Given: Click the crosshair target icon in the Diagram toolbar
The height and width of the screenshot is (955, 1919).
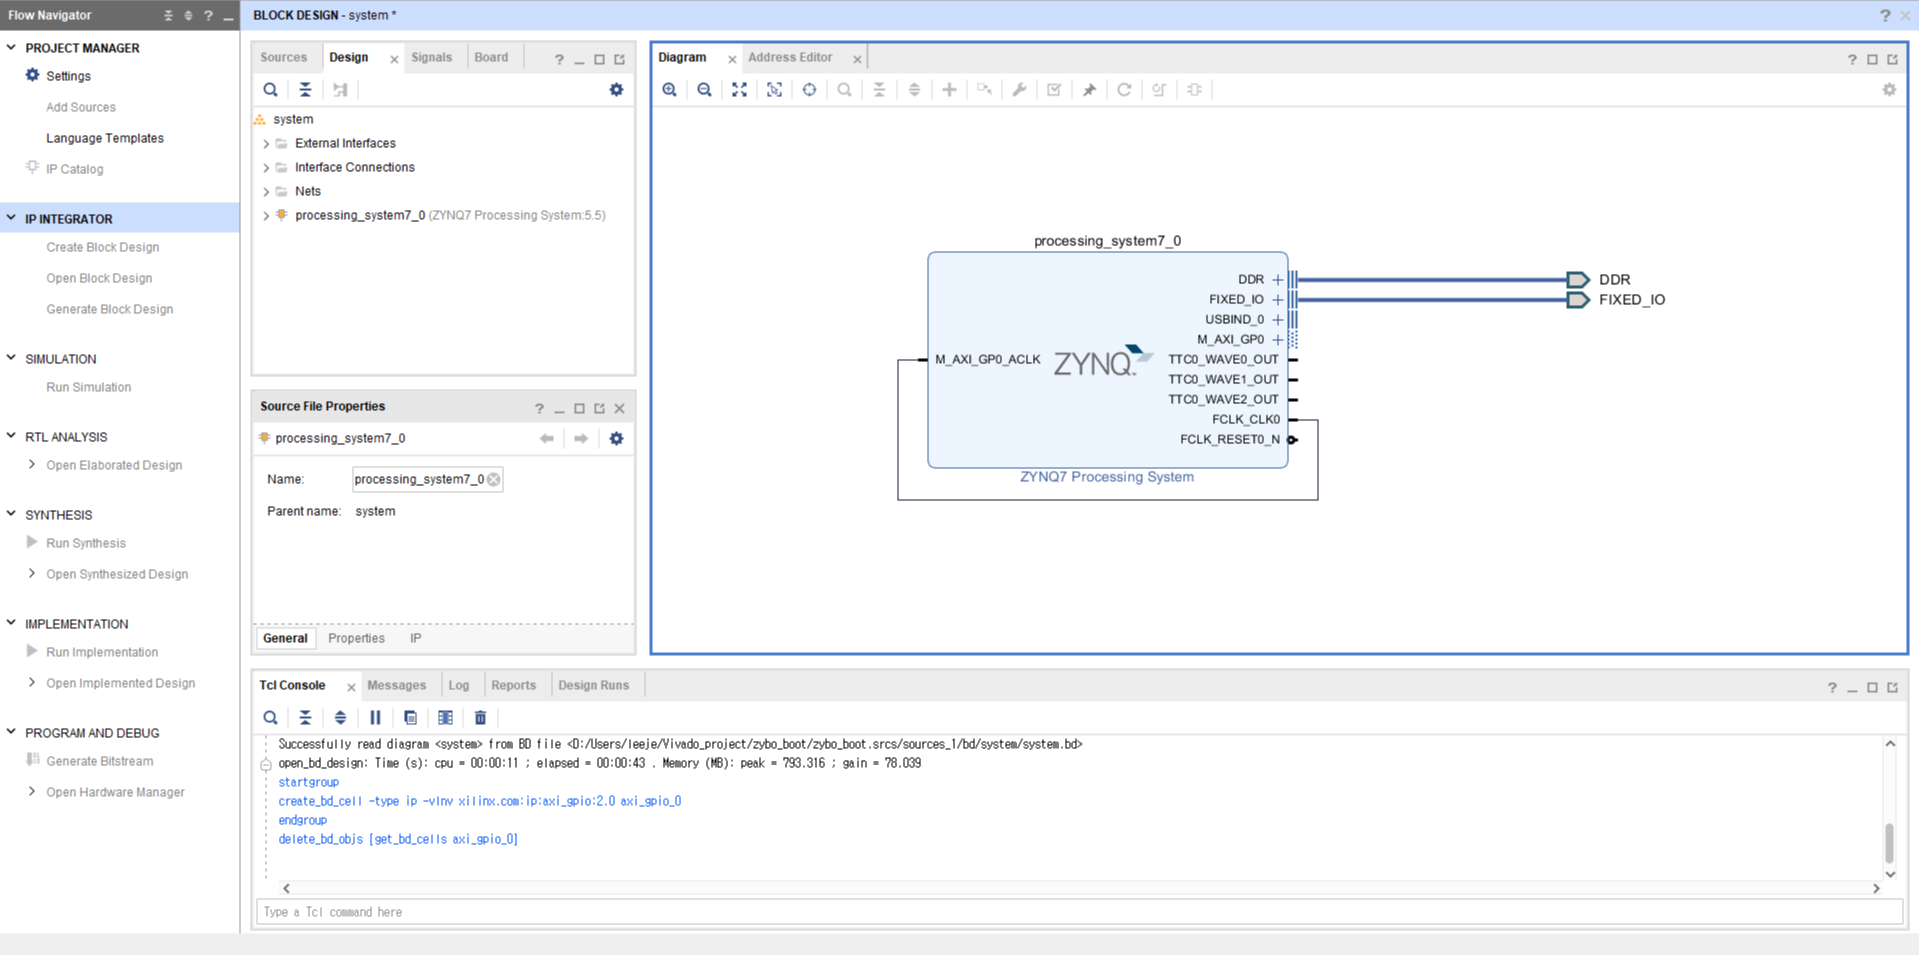Looking at the screenshot, I should [x=809, y=90].
